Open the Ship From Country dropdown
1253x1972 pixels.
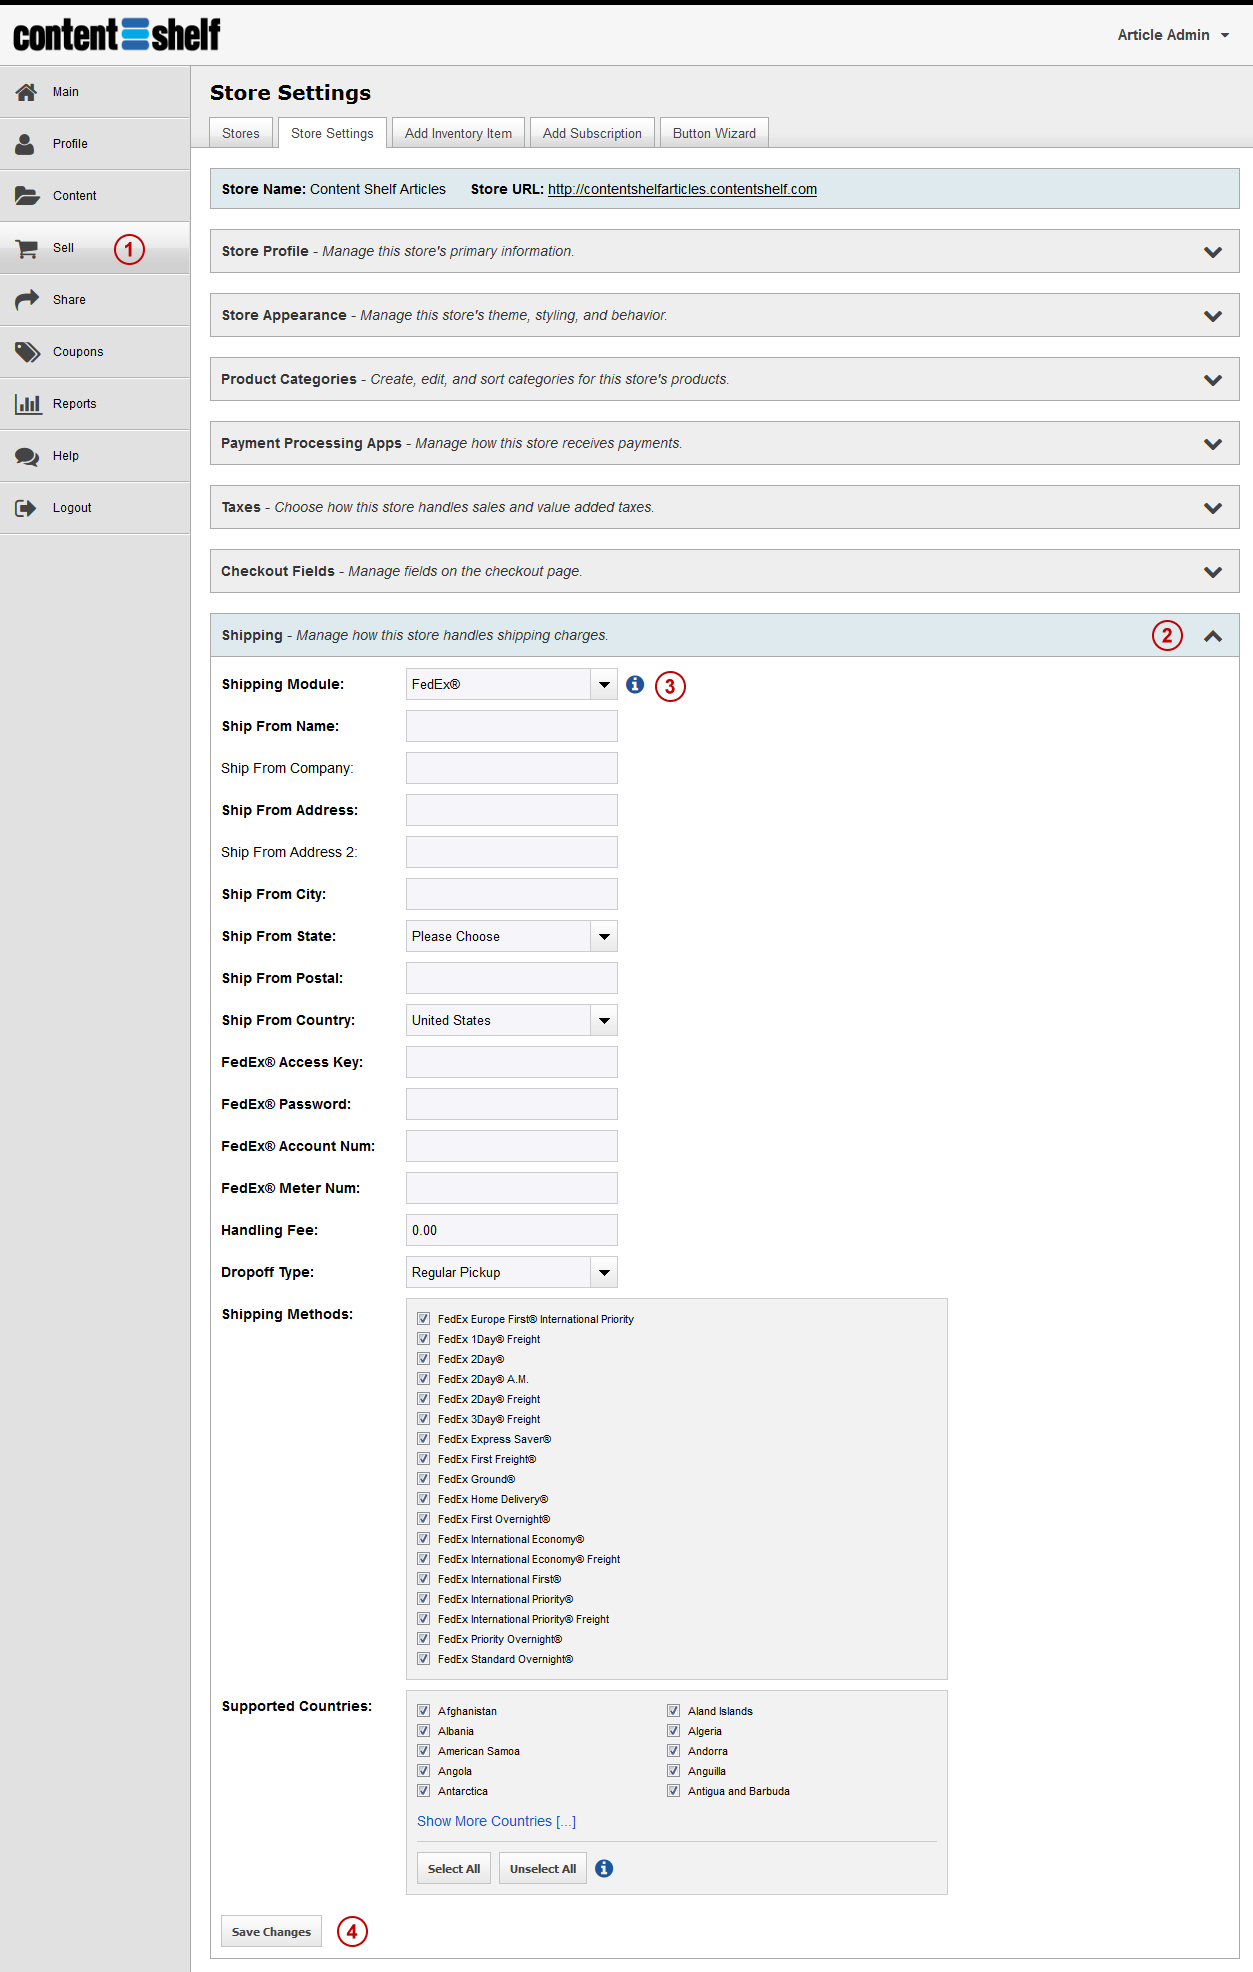point(511,1020)
